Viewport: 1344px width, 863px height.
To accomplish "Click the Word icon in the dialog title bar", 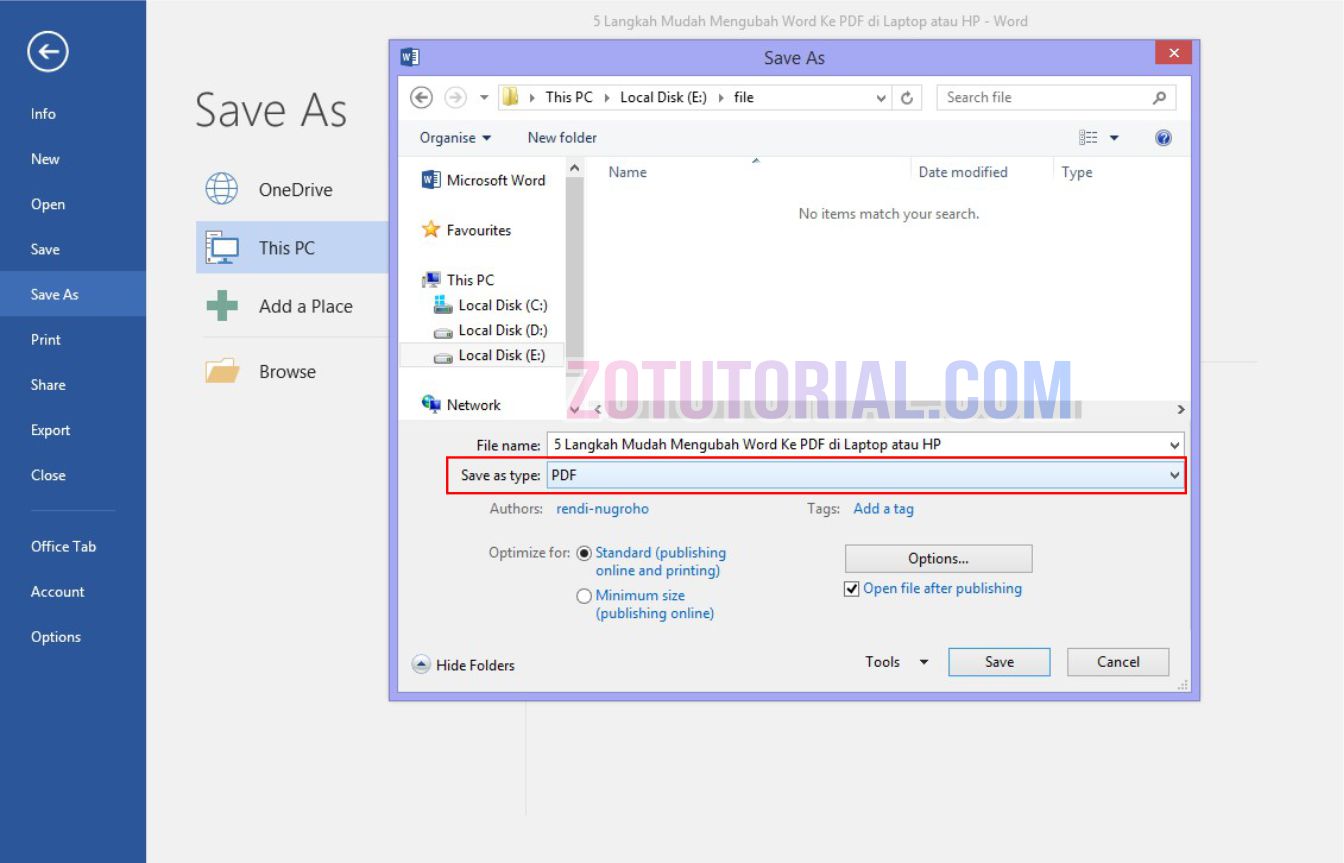I will click(409, 57).
